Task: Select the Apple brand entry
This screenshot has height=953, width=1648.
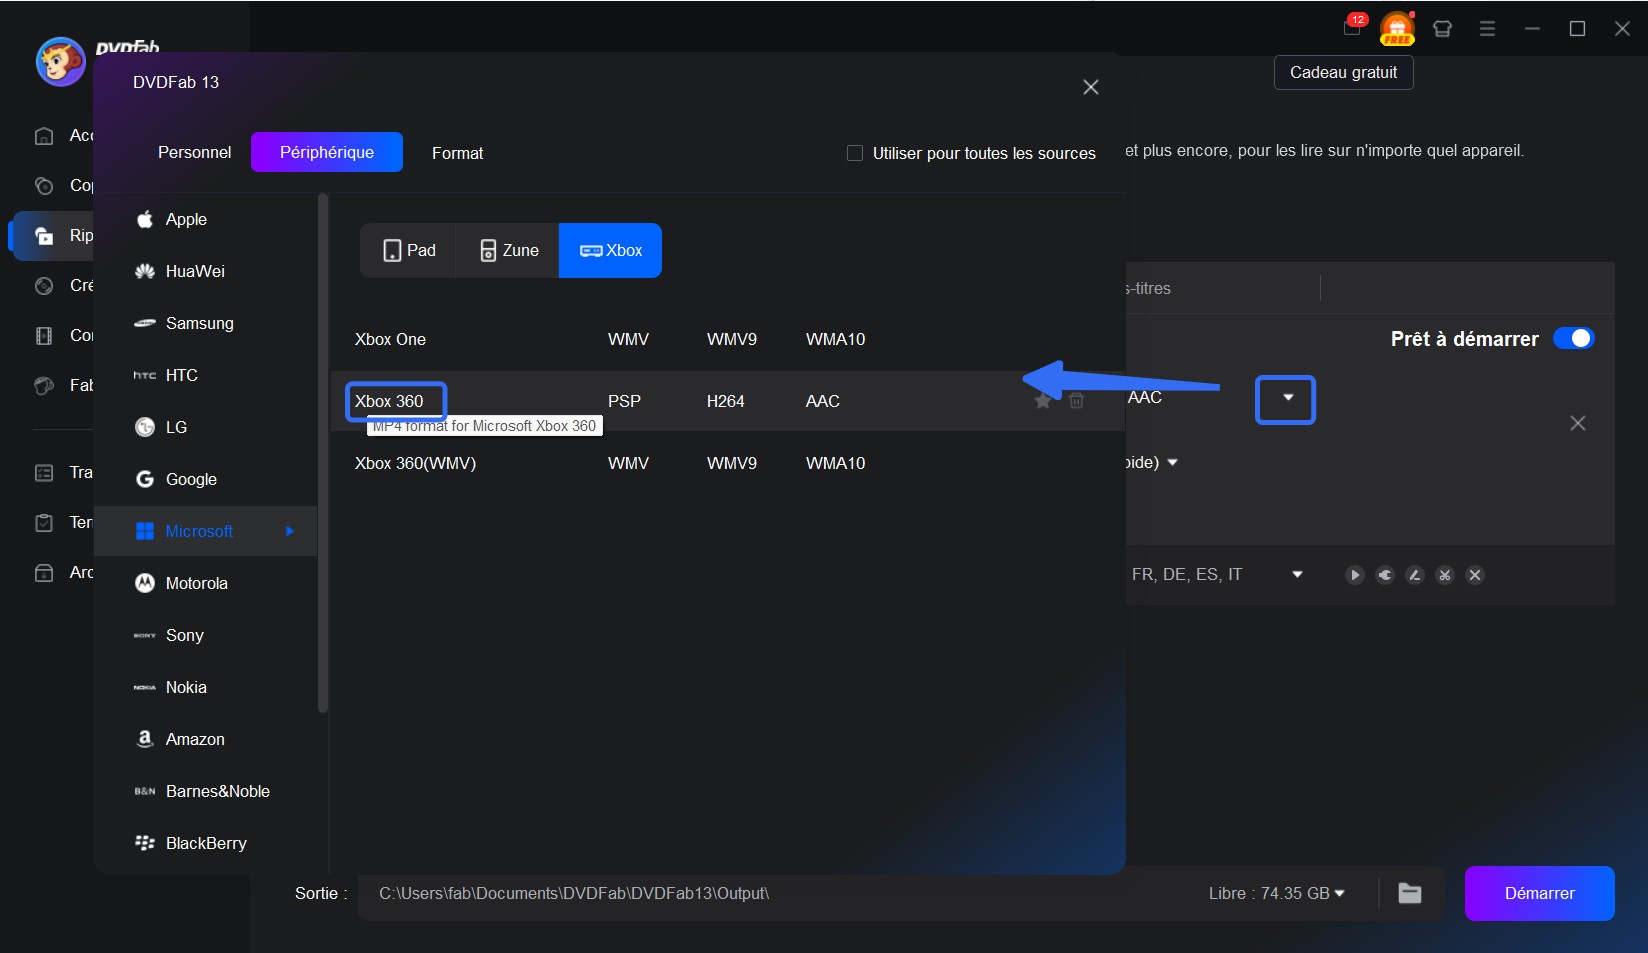Action: coord(205,219)
